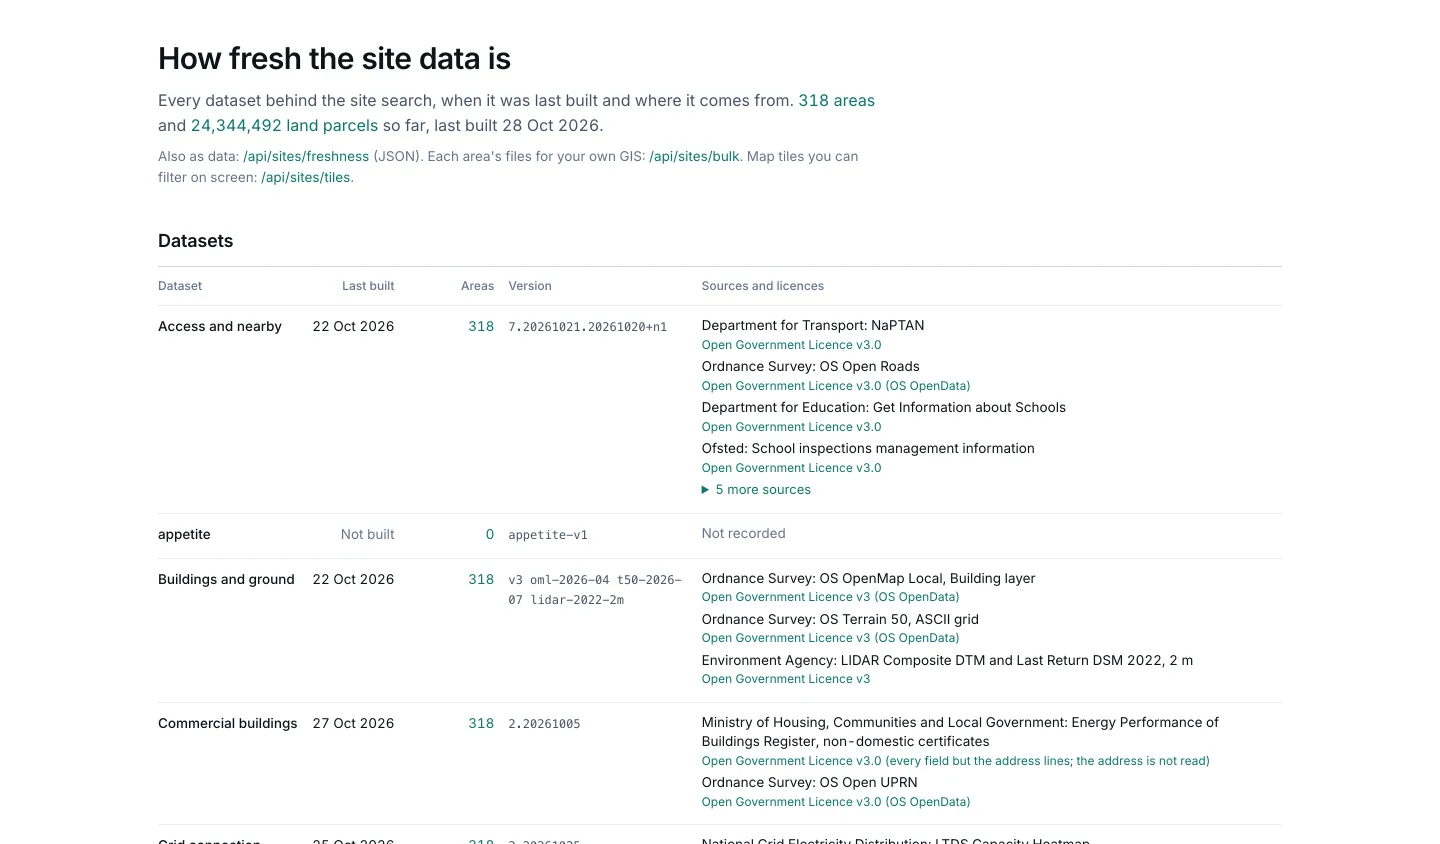Open the licence noting address lines are not read
This screenshot has height=844, width=1440.
click(955, 761)
